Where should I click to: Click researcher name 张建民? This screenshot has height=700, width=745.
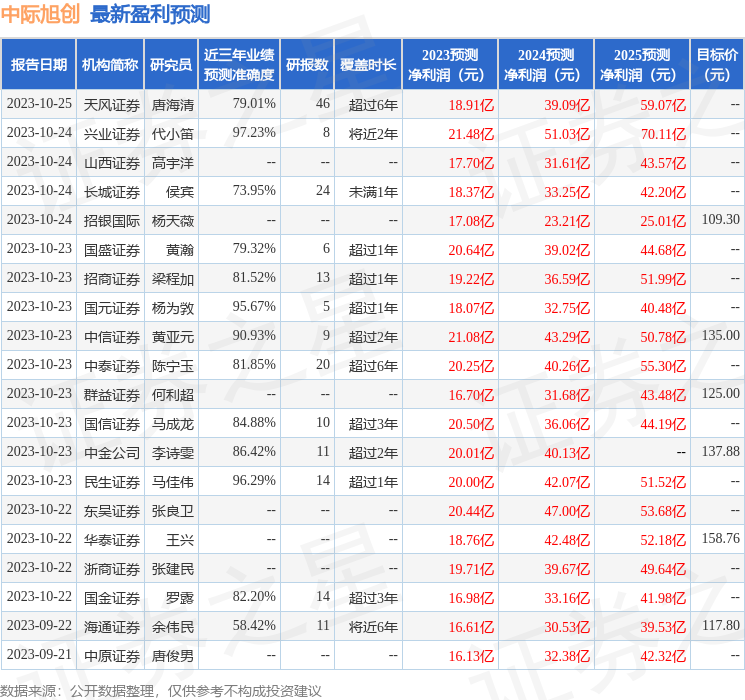click(172, 568)
